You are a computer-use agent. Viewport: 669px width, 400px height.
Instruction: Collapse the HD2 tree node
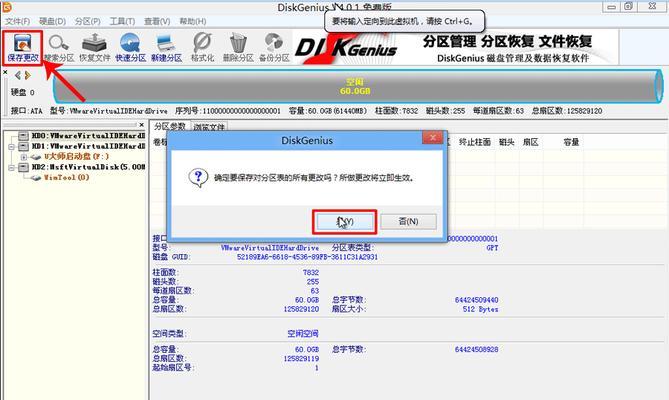[x=12, y=168]
